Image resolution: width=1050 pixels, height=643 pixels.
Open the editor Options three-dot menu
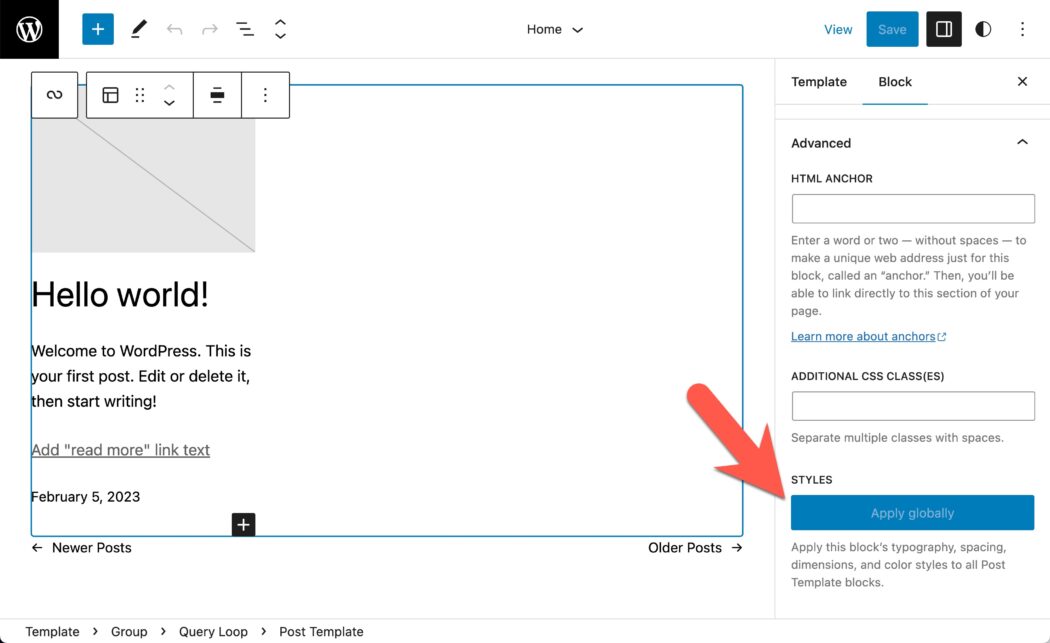coord(1022,29)
